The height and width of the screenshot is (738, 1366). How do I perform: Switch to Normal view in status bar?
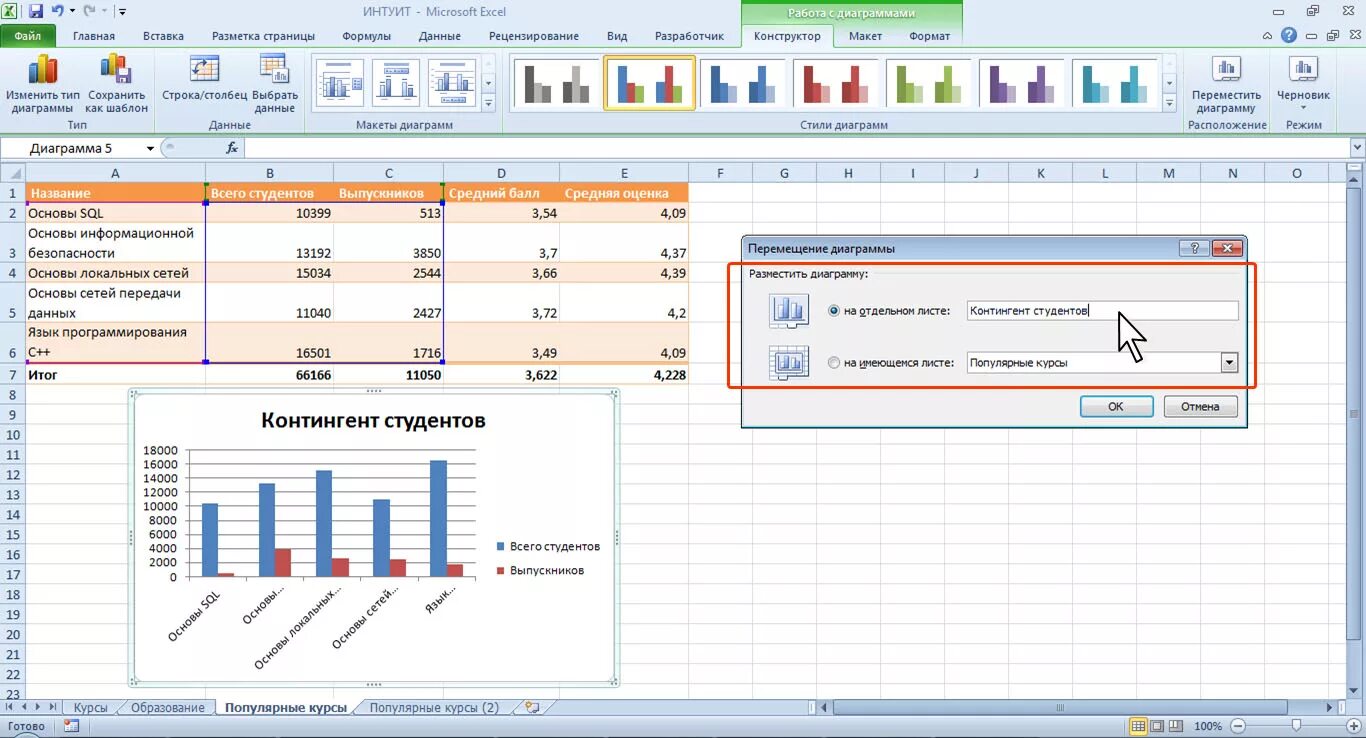coord(1138,726)
